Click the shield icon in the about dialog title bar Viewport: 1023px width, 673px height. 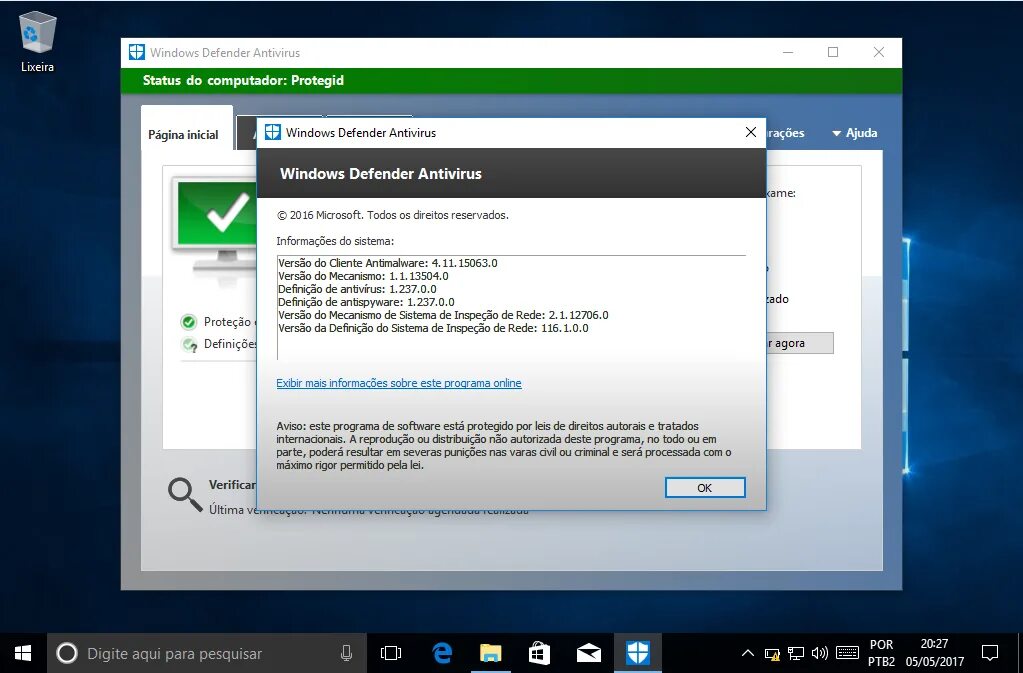tap(272, 132)
